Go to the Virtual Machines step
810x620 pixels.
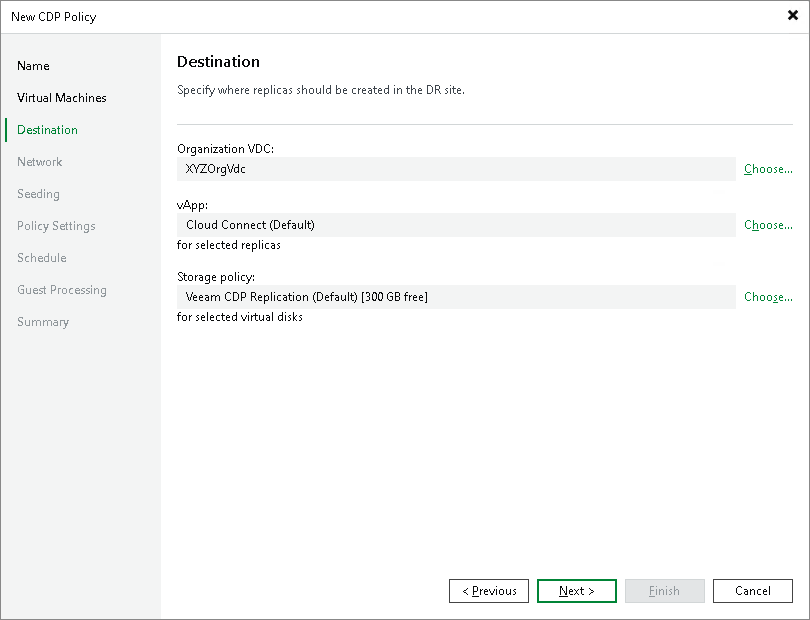point(62,97)
